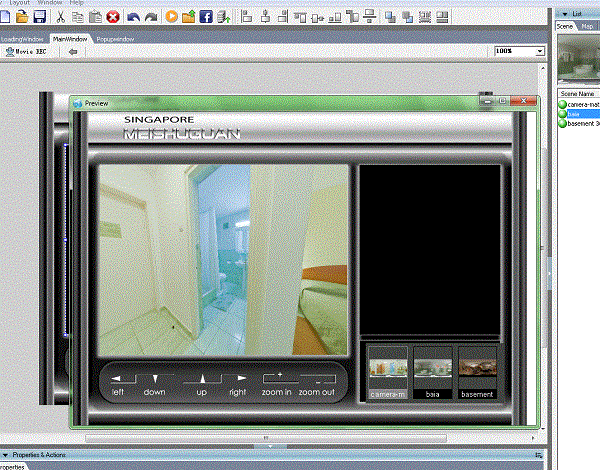This screenshot has height=470, width=600.
Task: Open the Window menu
Action: pos(50,2)
